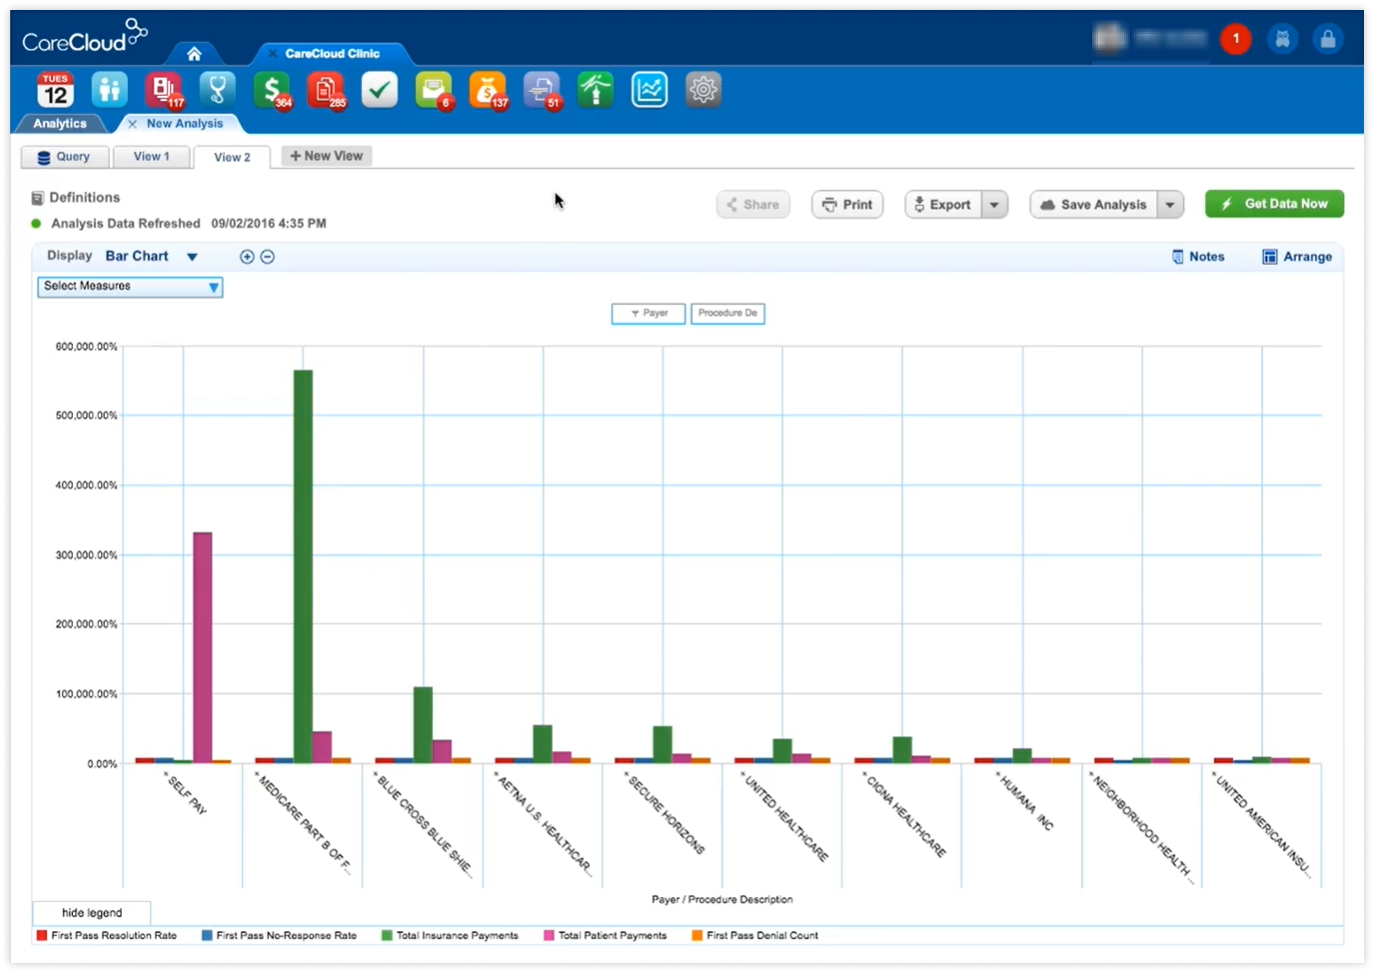
Task: Select the View 2 tab
Action: [232, 157]
